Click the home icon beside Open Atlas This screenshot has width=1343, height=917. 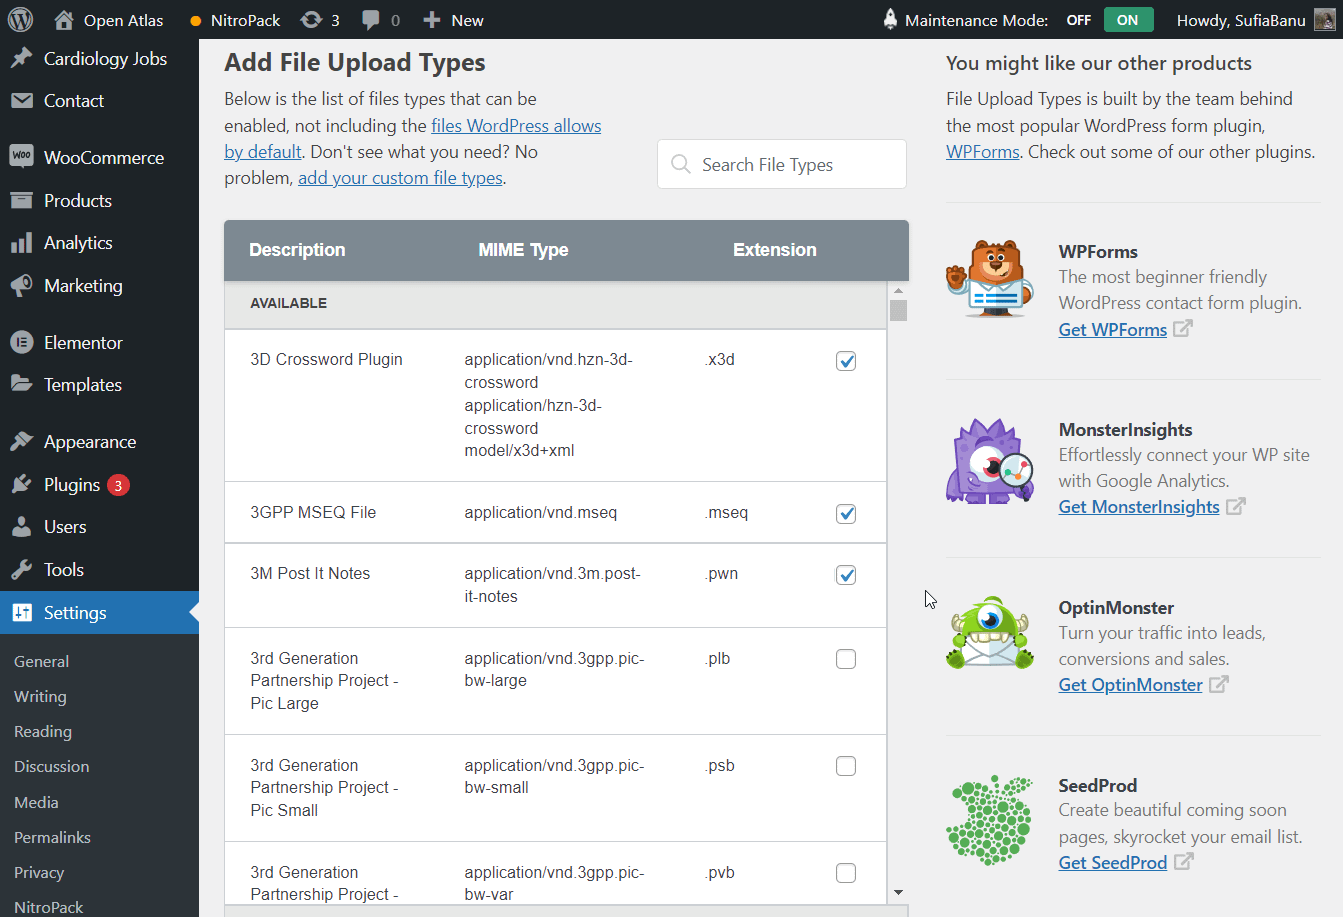tap(64, 20)
